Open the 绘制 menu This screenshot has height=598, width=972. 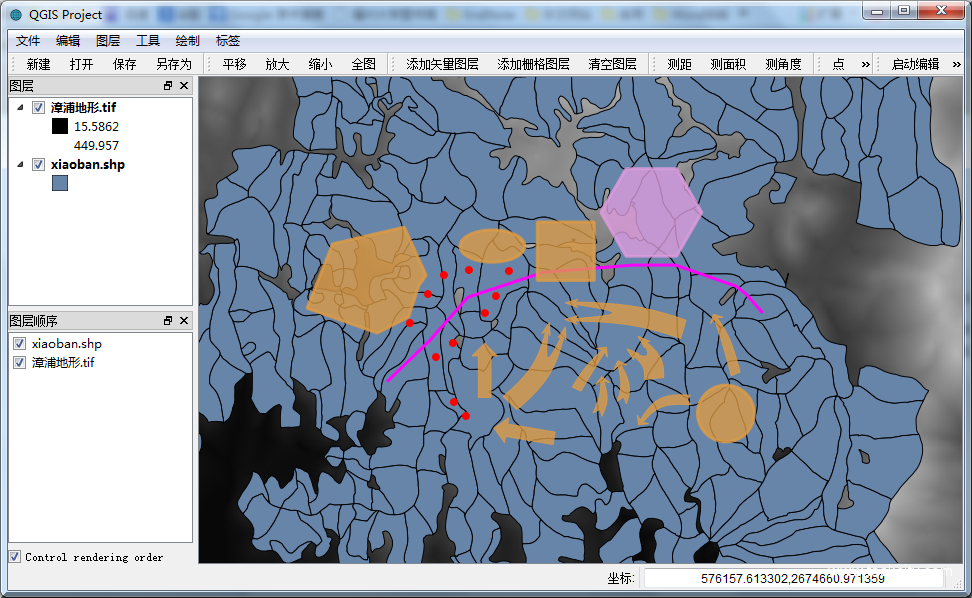click(x=187, y=41)
